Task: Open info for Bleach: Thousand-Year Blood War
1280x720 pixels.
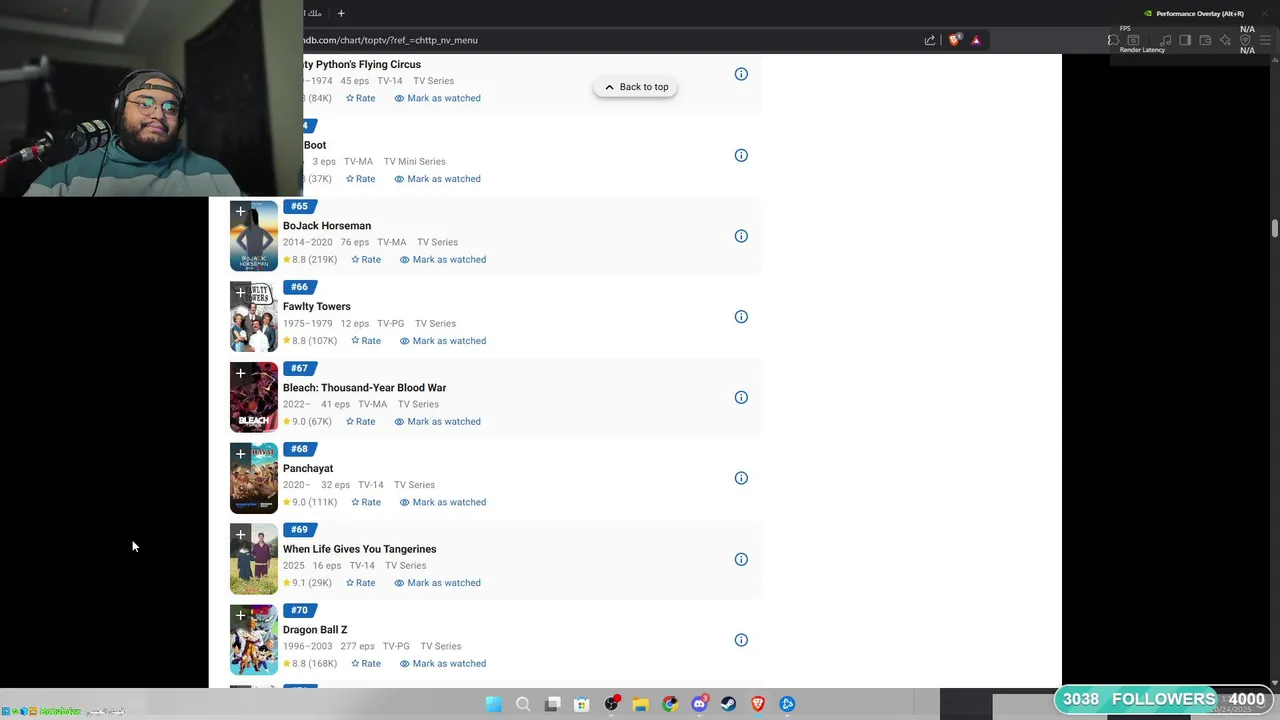Action: 741,397
